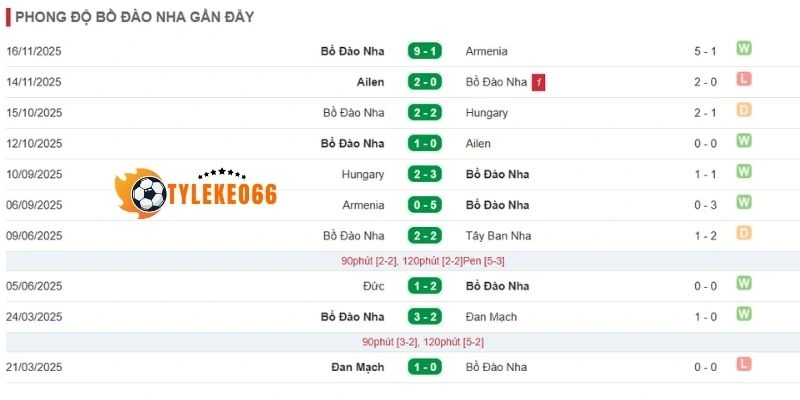800x400 pixels.
Task: Click the Phong Độ Bồ Đào Nha Gần Đây heading
Action: pyautogui.click(x=134, y=17)
